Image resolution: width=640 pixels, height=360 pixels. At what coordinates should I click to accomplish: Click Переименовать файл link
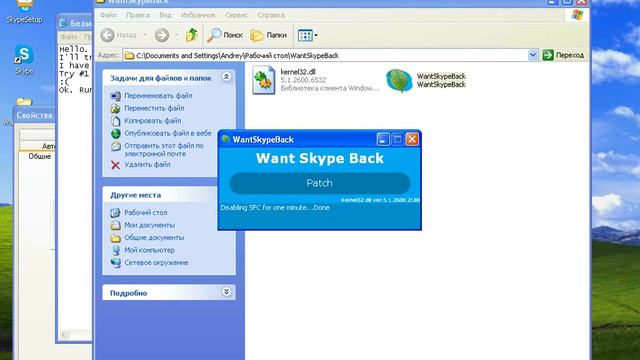tap(158, 96)
